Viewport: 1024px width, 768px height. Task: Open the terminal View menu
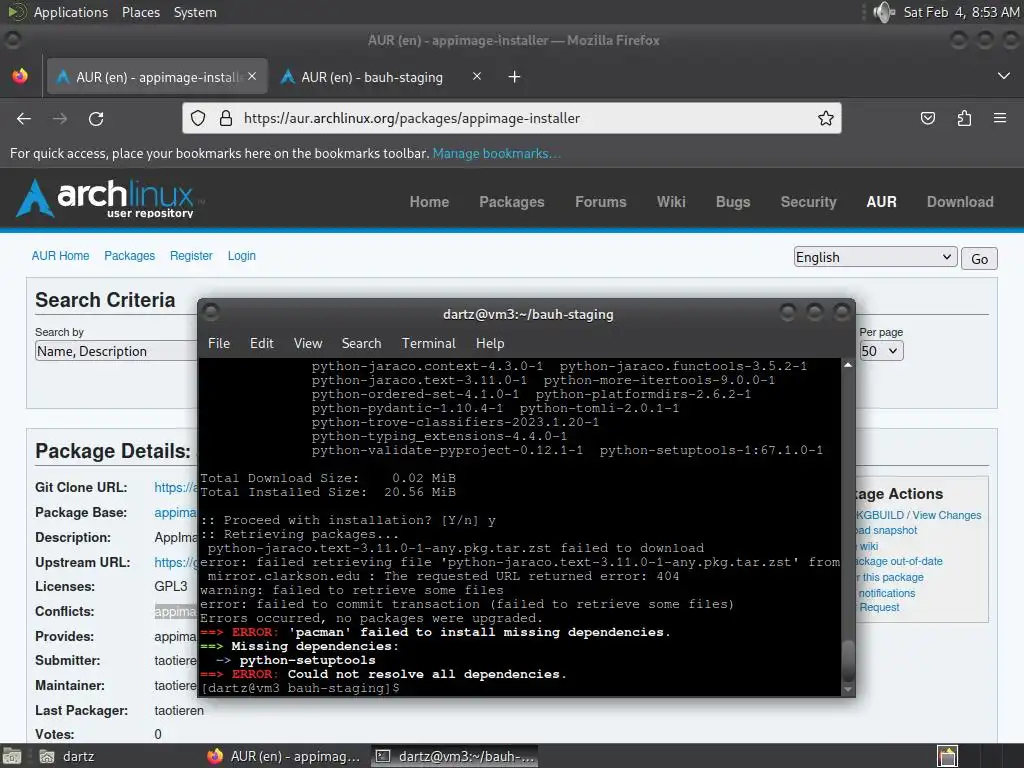[x=308, y=344]
